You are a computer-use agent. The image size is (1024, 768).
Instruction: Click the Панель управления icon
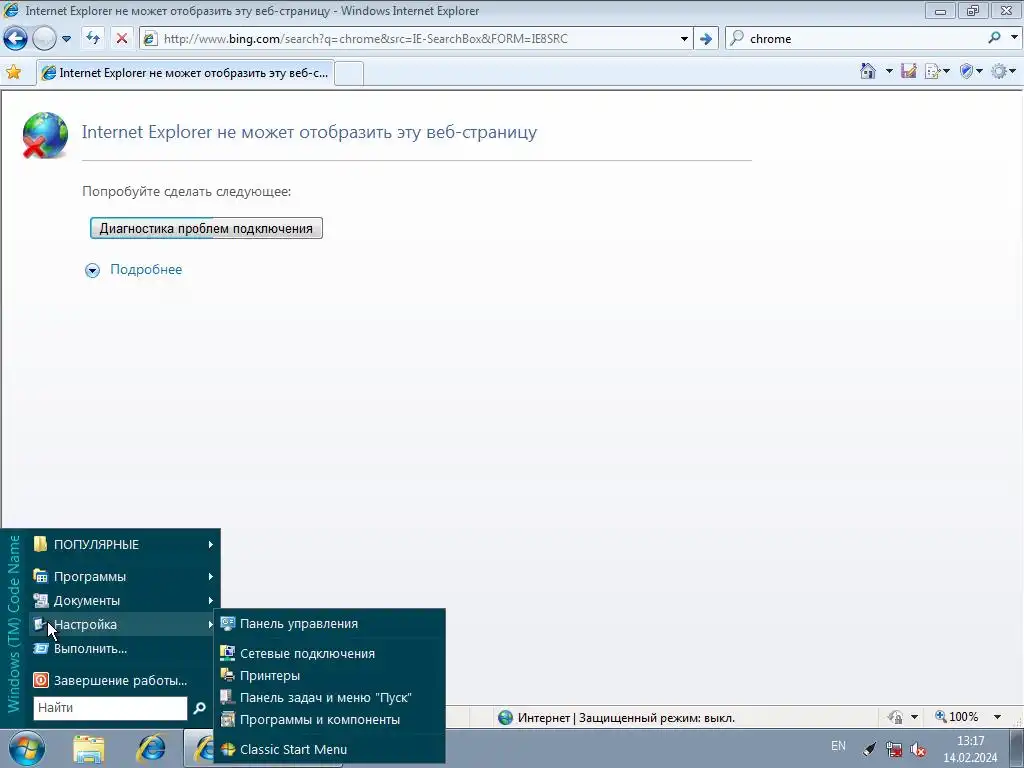point(227,624)
